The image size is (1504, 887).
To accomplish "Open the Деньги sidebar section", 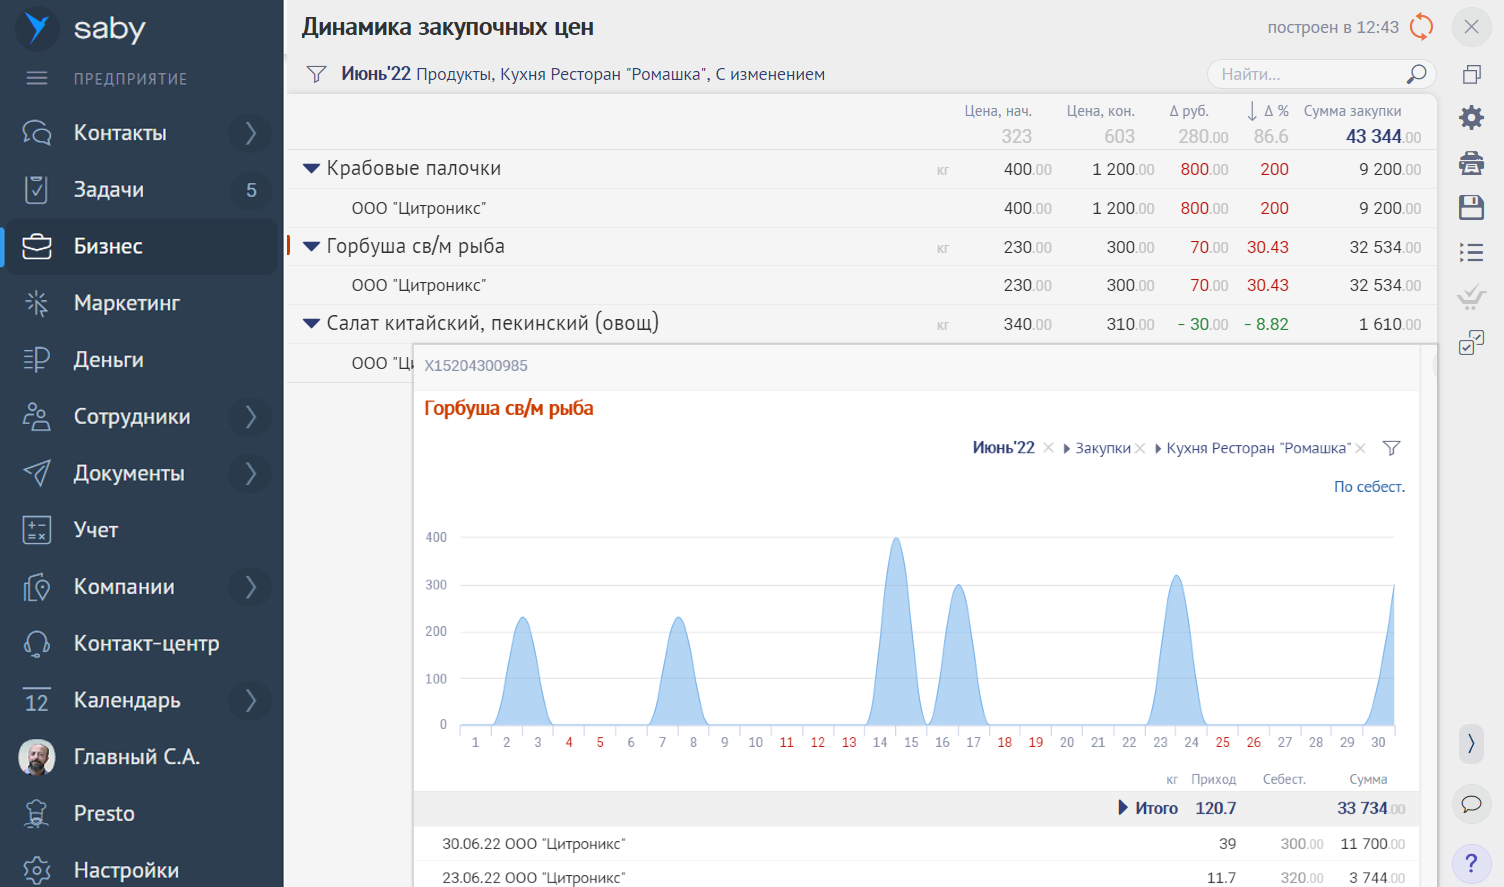I will [x=108, y=360].
